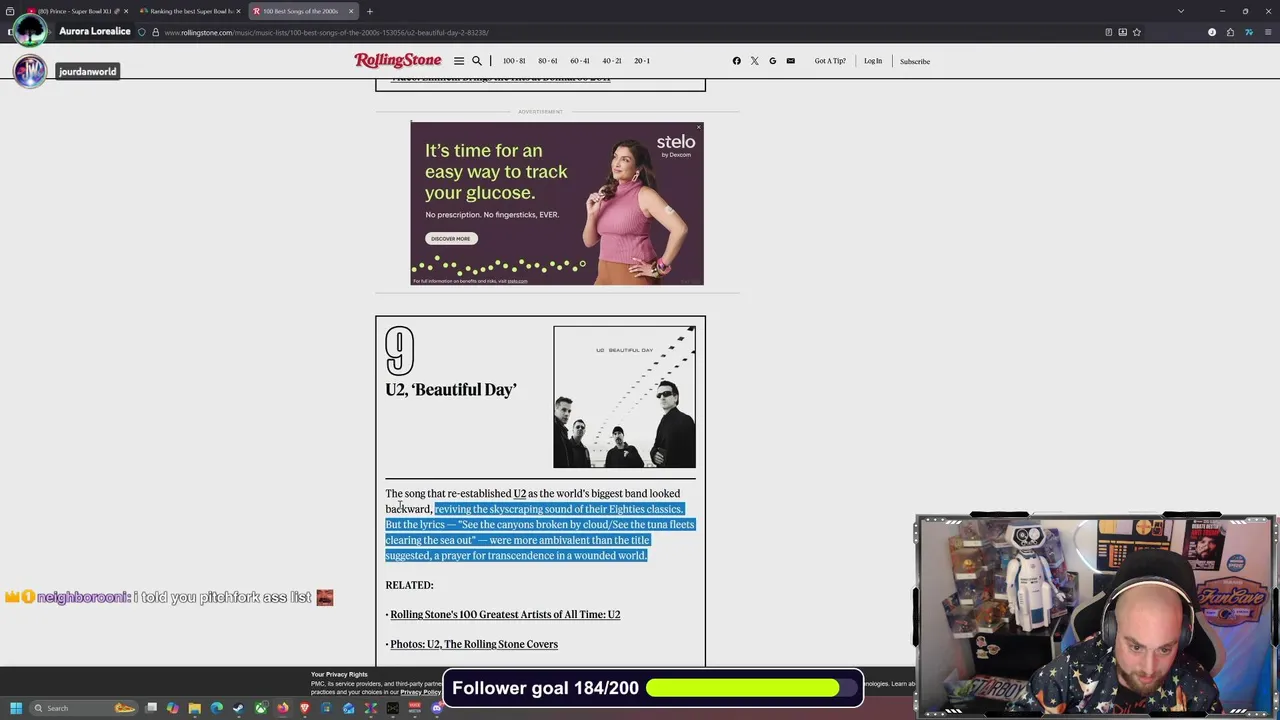Screen dimensions: 1280x720
Task: Open File Explorer from the taskbar
Action: tap(195, 708)
